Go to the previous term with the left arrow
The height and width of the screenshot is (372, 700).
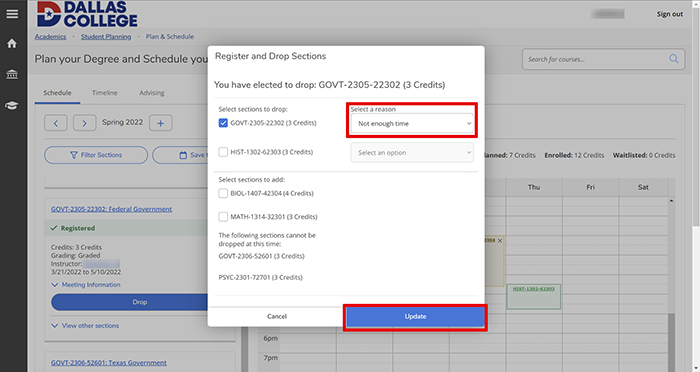click(x=56, y=123)
